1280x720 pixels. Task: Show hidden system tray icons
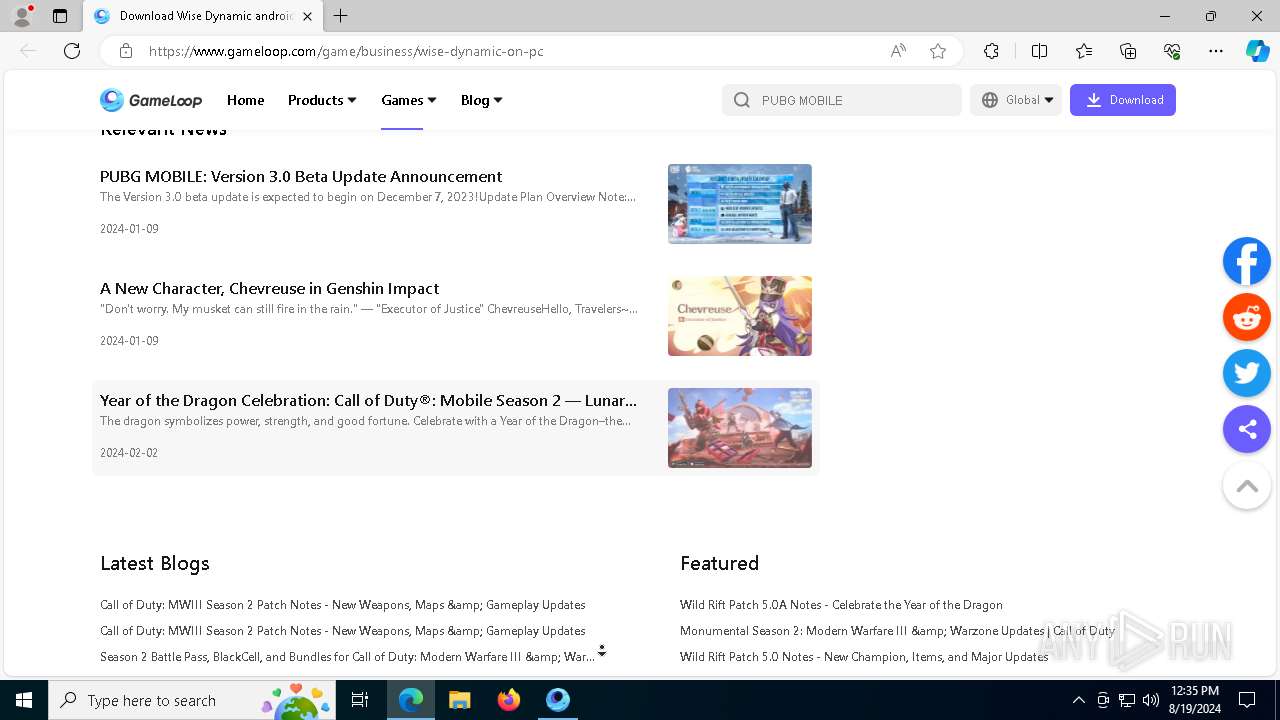coord(1078,700)
